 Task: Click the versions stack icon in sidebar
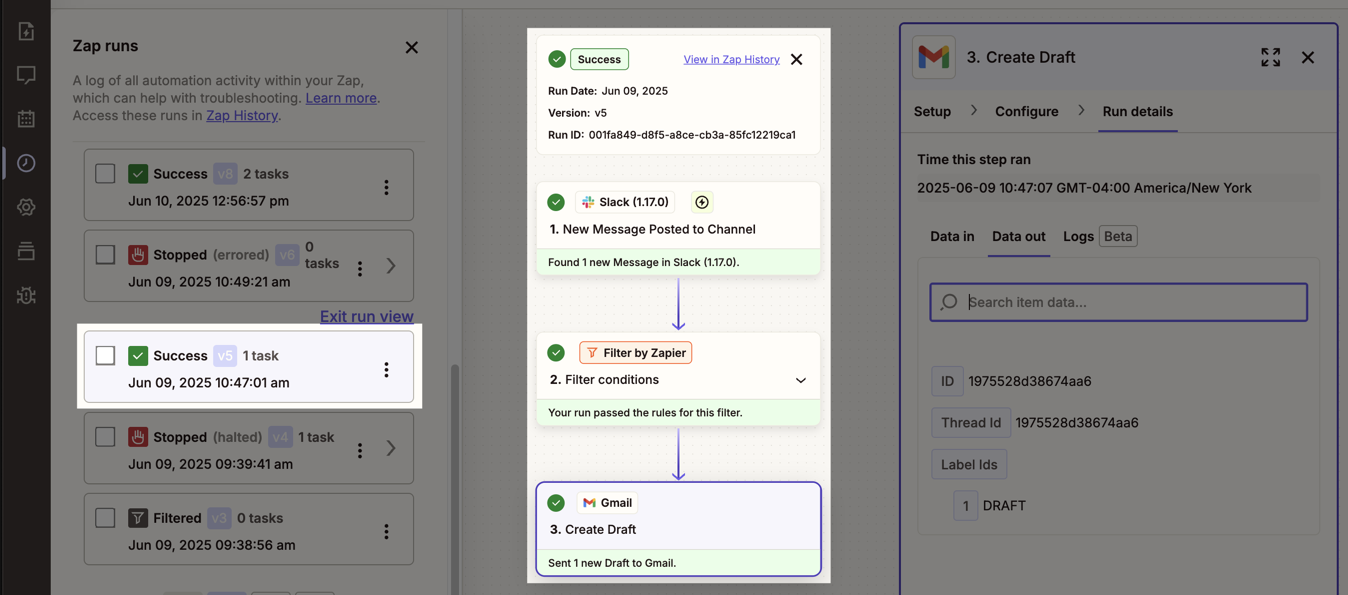(26, 251)
